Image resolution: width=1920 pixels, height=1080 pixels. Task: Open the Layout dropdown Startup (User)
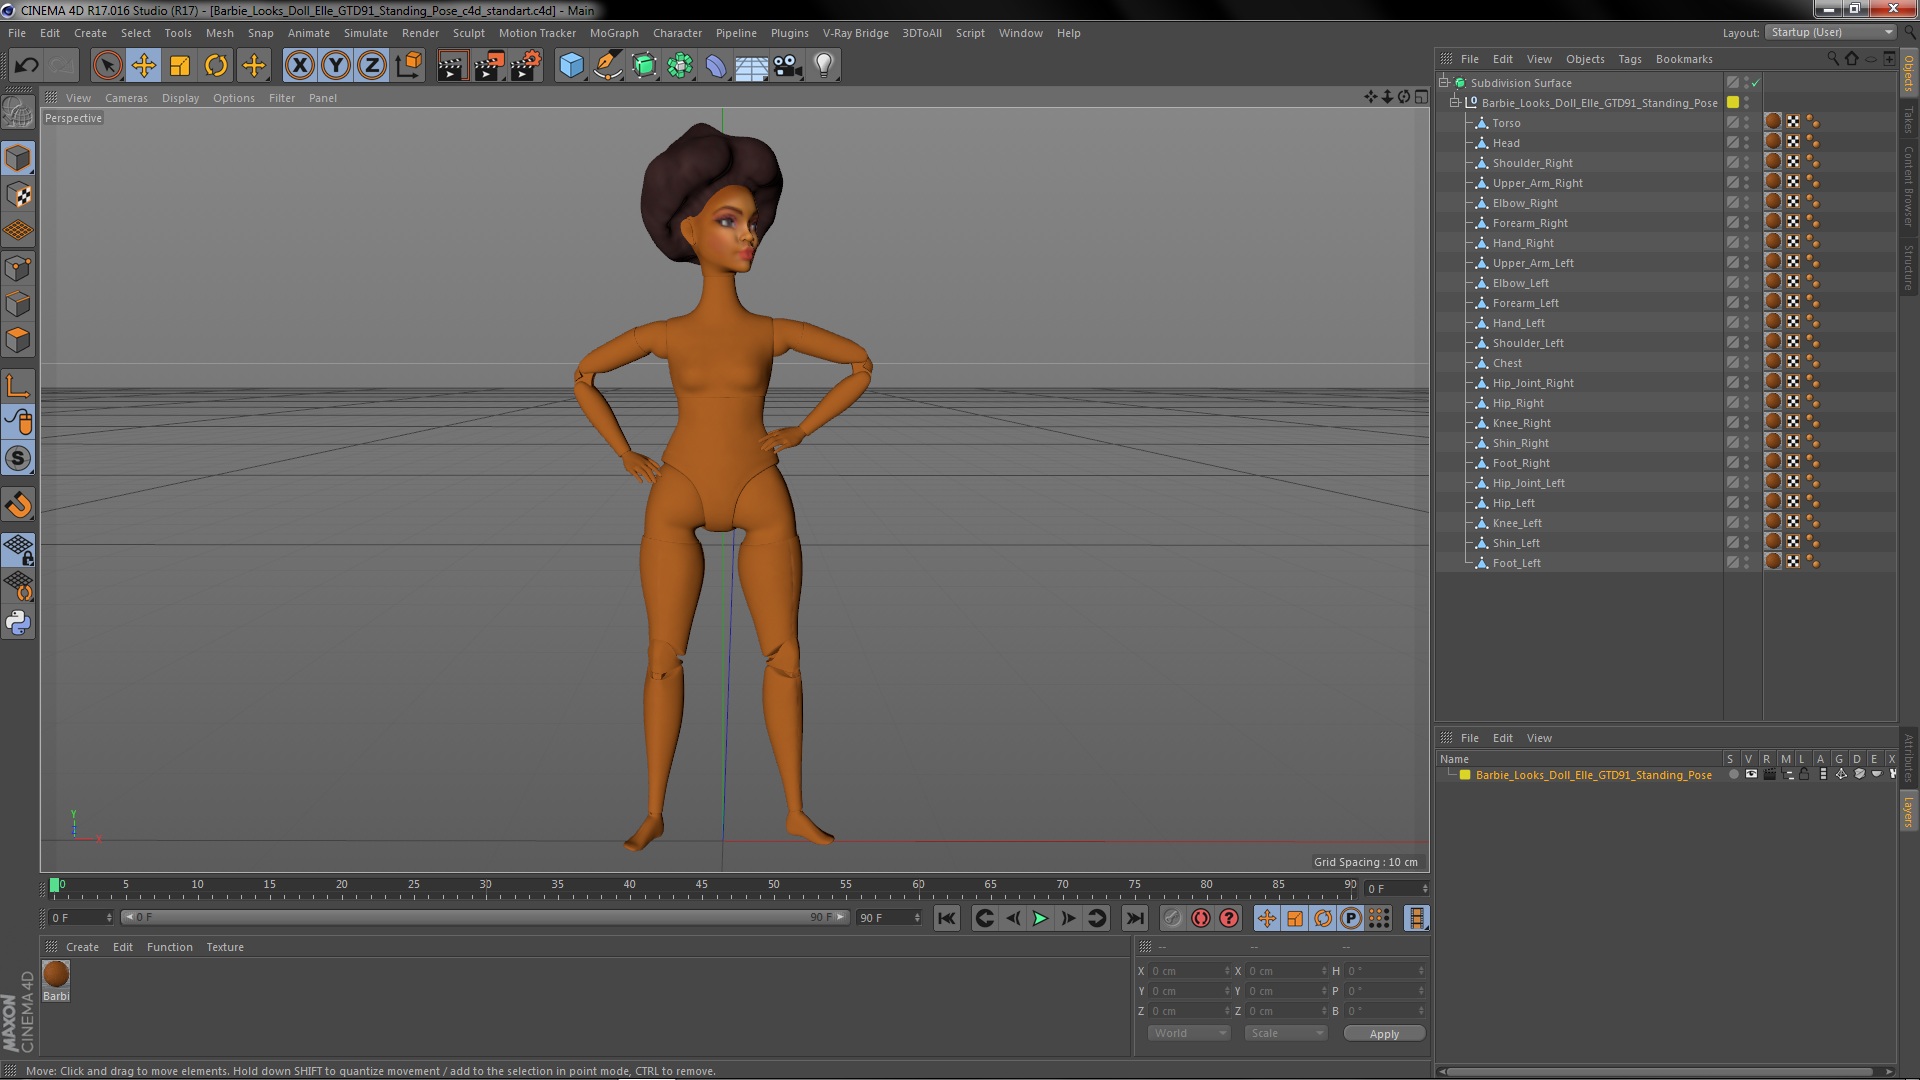click(x=1830, y=32)
